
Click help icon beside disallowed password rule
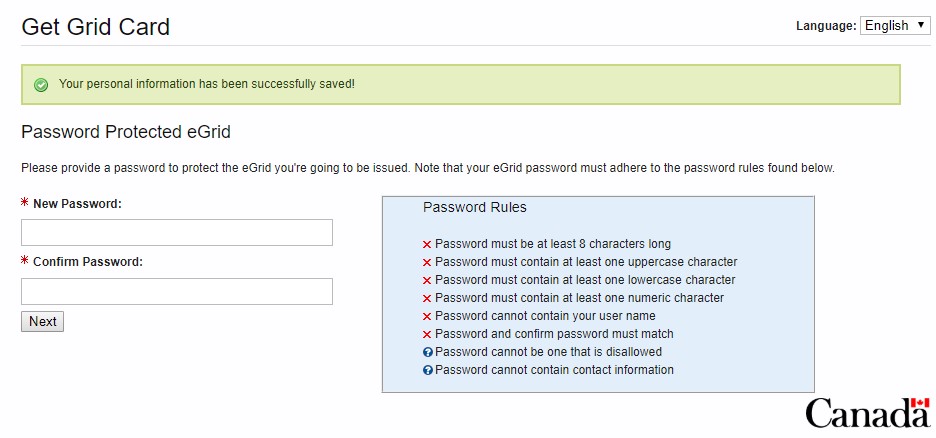click(428, 352)
